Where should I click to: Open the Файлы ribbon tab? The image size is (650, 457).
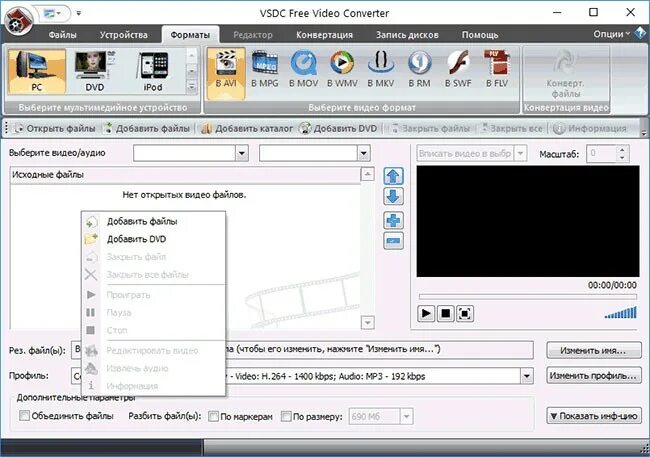pos(62,35)
